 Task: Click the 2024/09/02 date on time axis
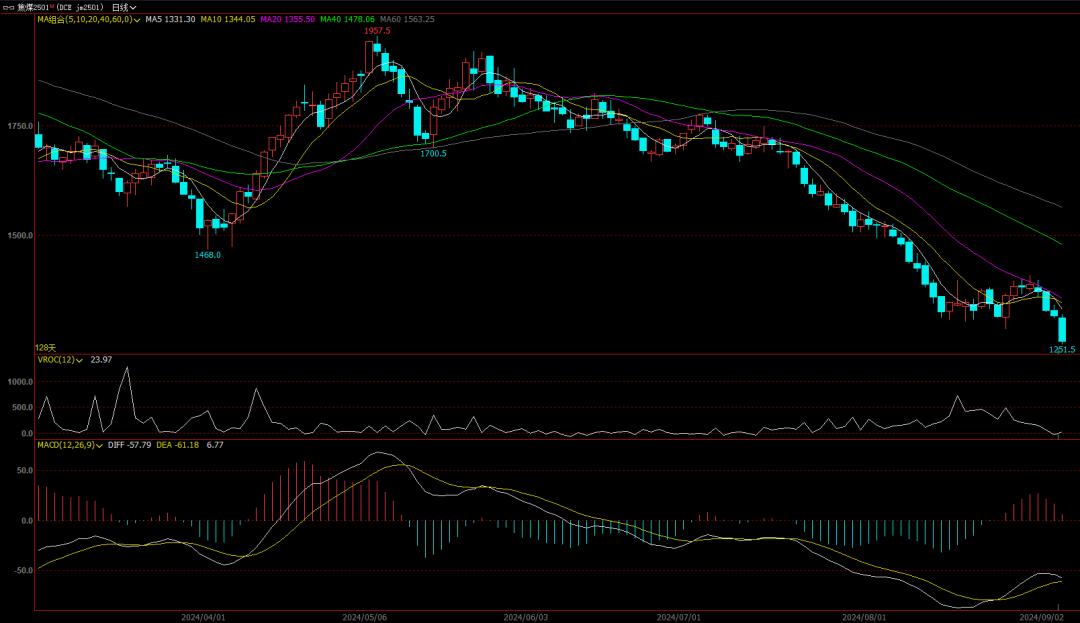(x=1039, y=617)
